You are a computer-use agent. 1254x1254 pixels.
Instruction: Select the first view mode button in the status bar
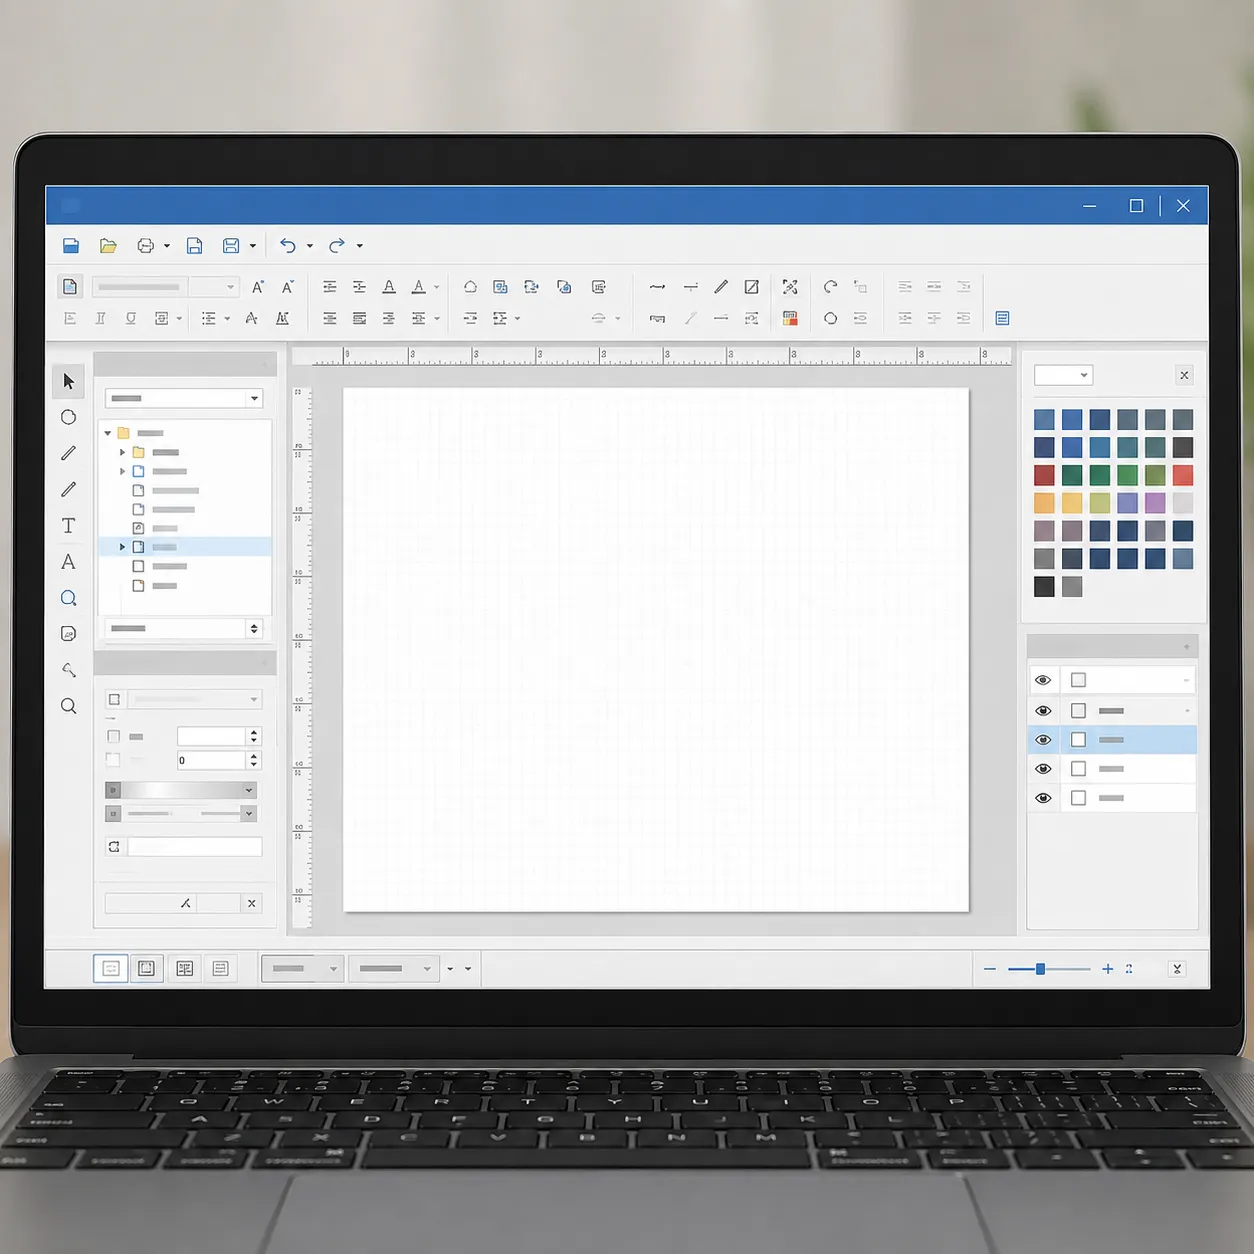coord(111,968)
